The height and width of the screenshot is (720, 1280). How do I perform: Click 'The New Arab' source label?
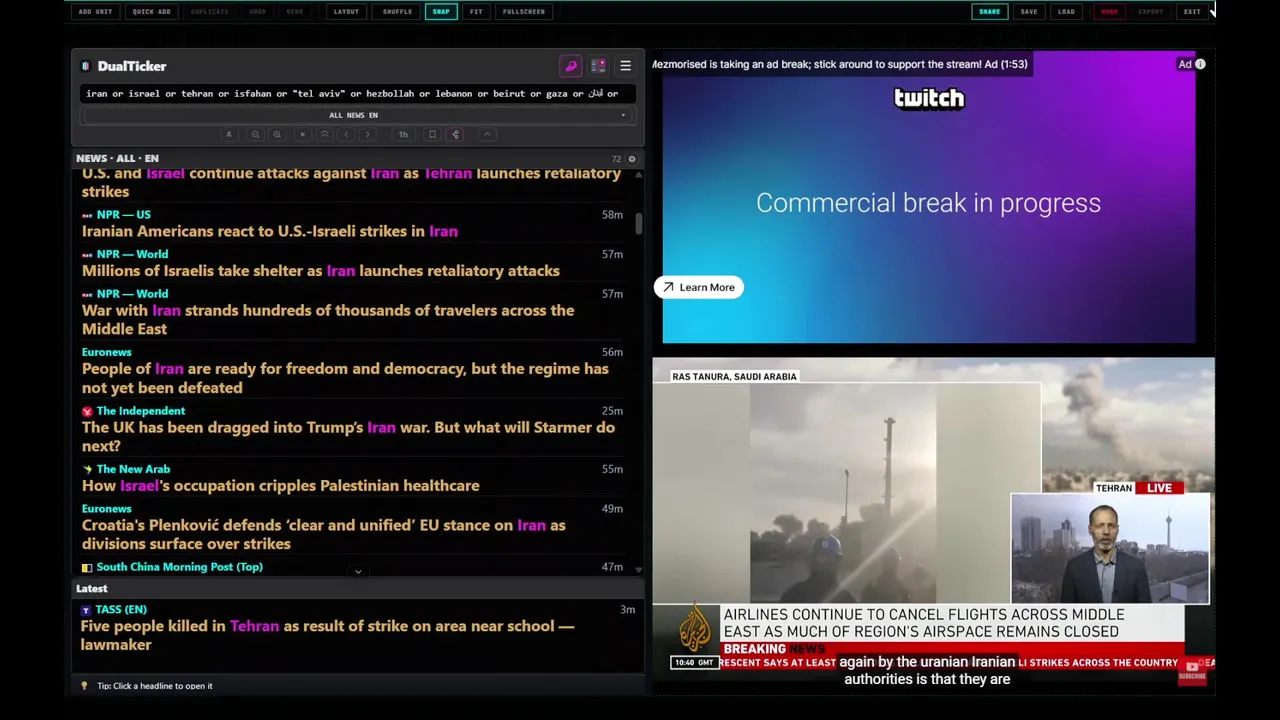pos(133,469)
